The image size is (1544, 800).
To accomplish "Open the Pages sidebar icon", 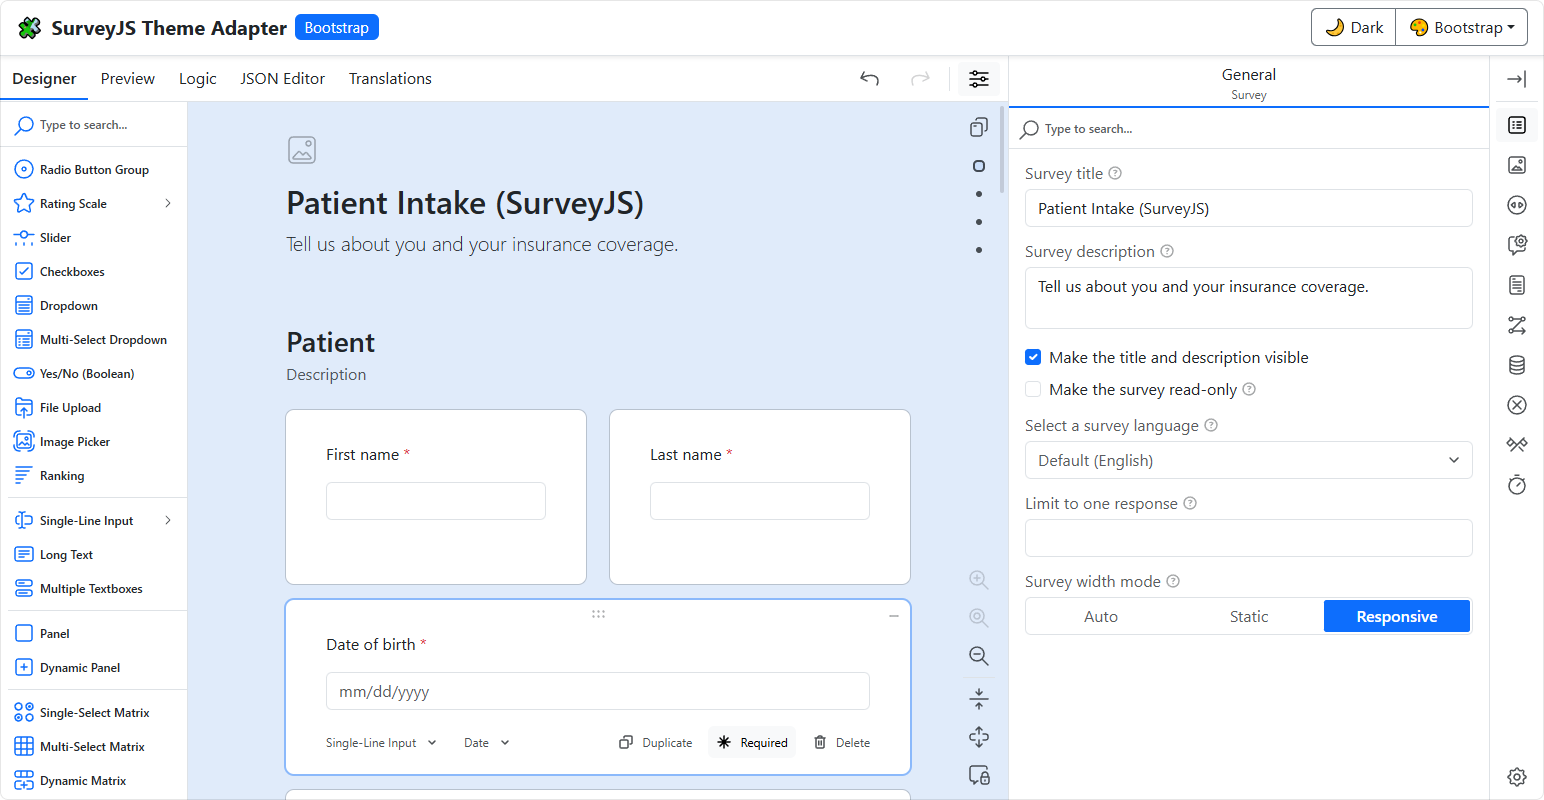I will 1517,285.
